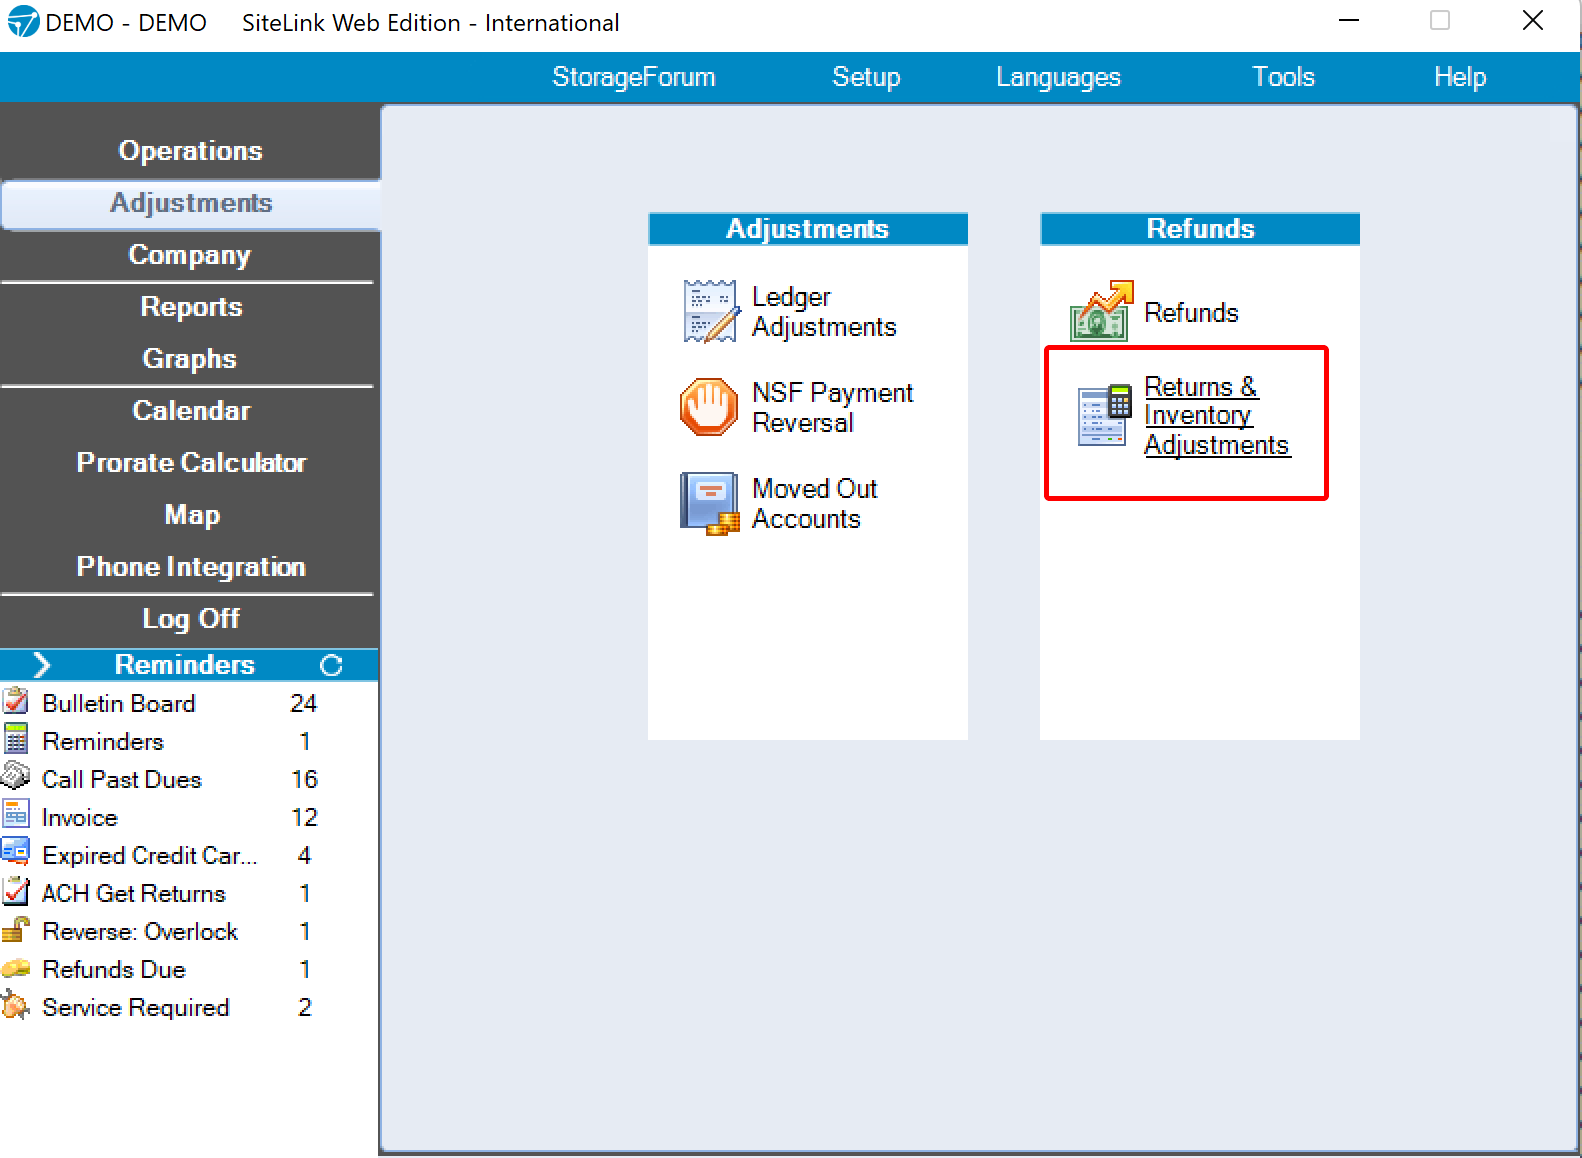Click the Reminders calculator icon in list
Viewport: 1582px width, 1158px height.
(x=16, y=739)
